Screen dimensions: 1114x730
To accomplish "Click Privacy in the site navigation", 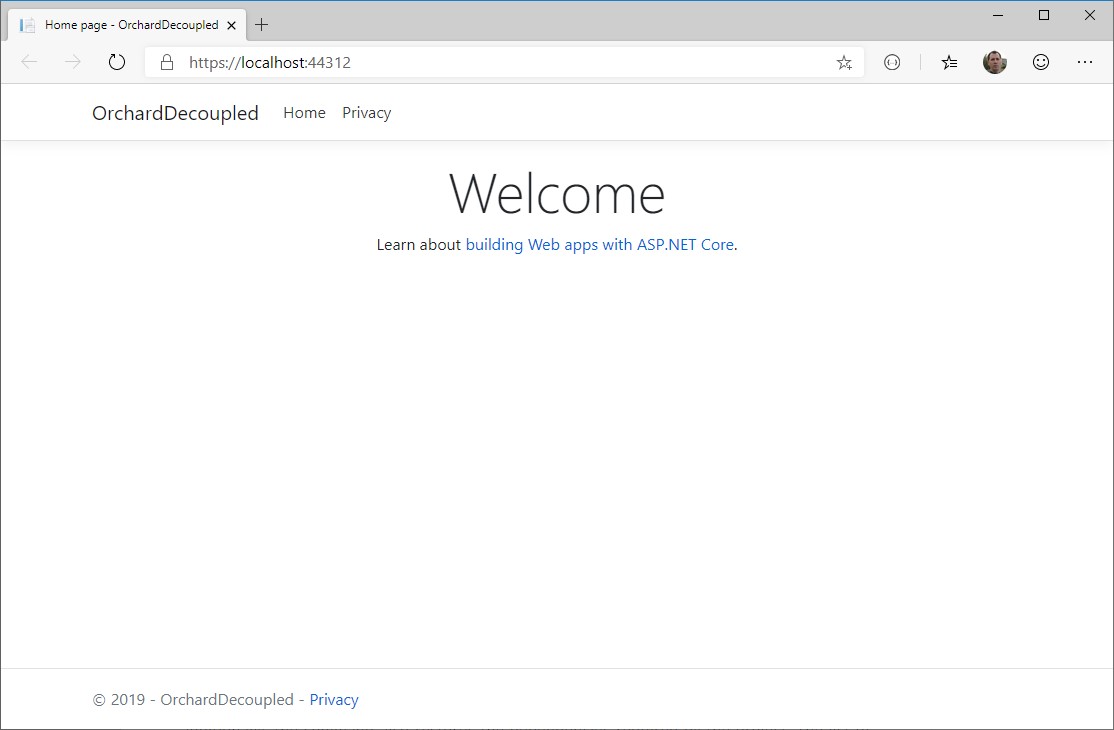I will (366, 112).
